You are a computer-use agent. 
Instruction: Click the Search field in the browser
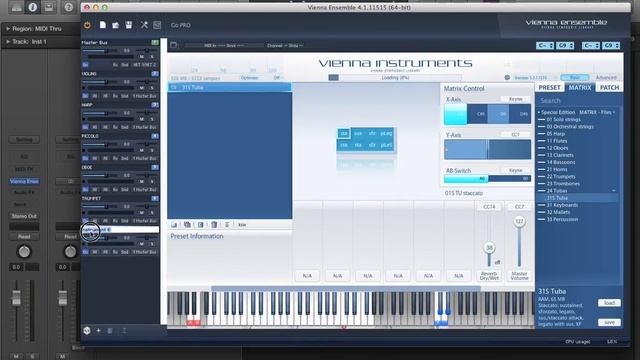tap(579, 101)
